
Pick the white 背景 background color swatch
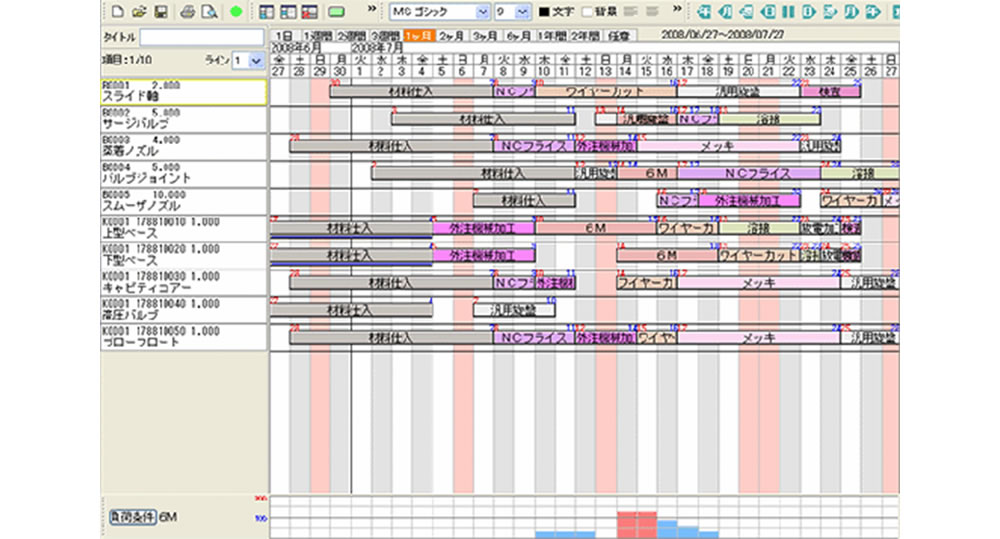coord(587,11)
